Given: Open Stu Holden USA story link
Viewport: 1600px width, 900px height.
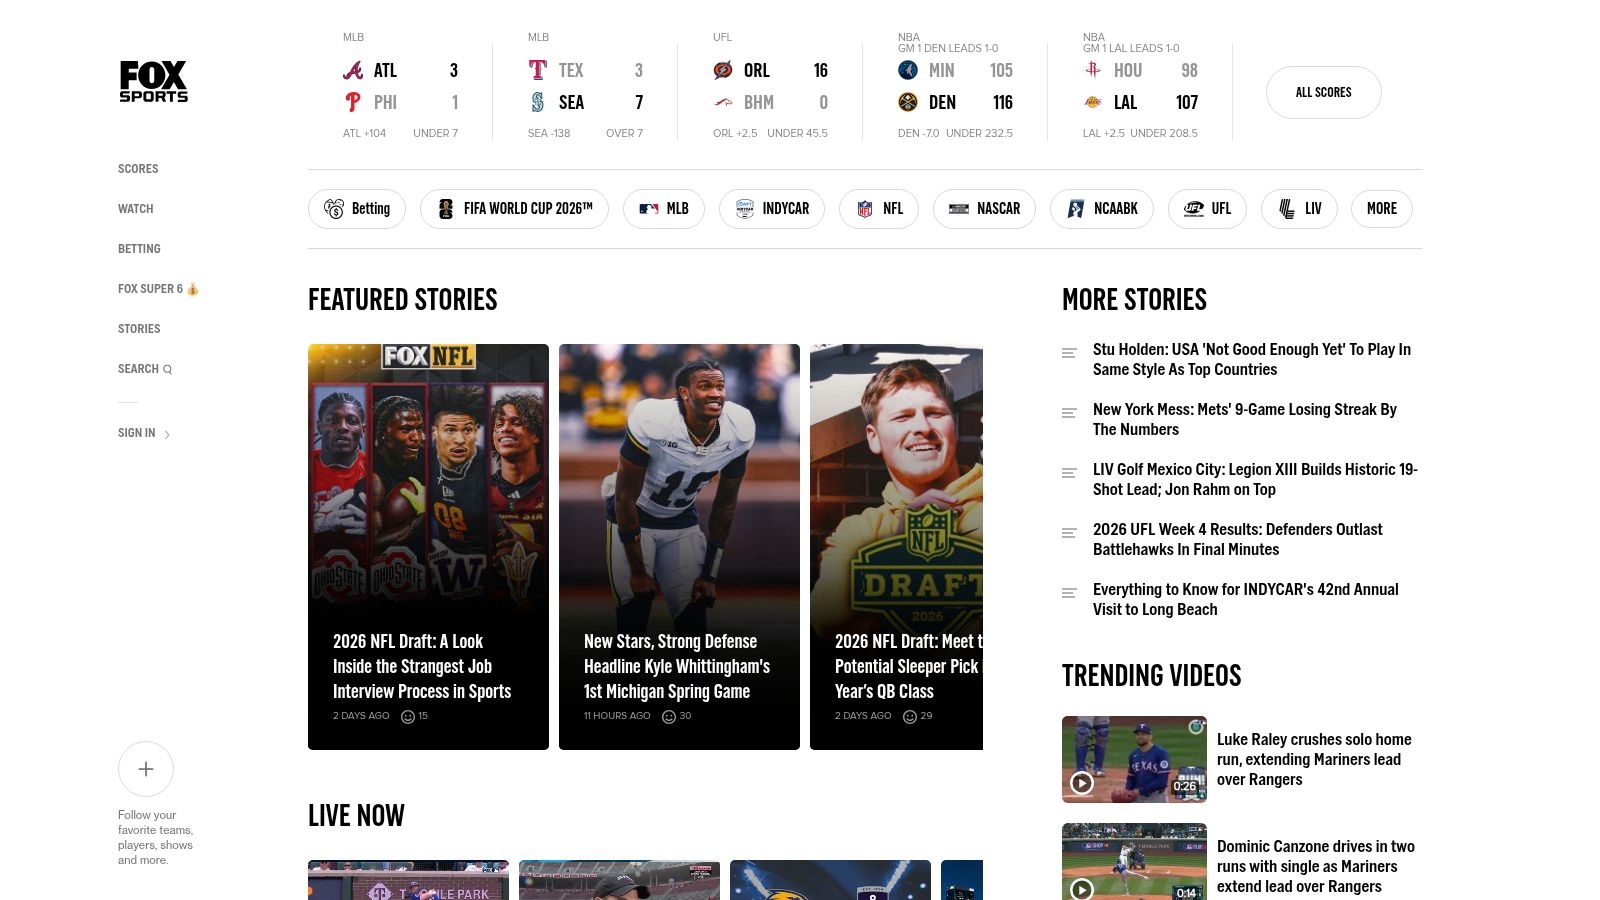Looking at the screenshot, I should point(1252,359).
